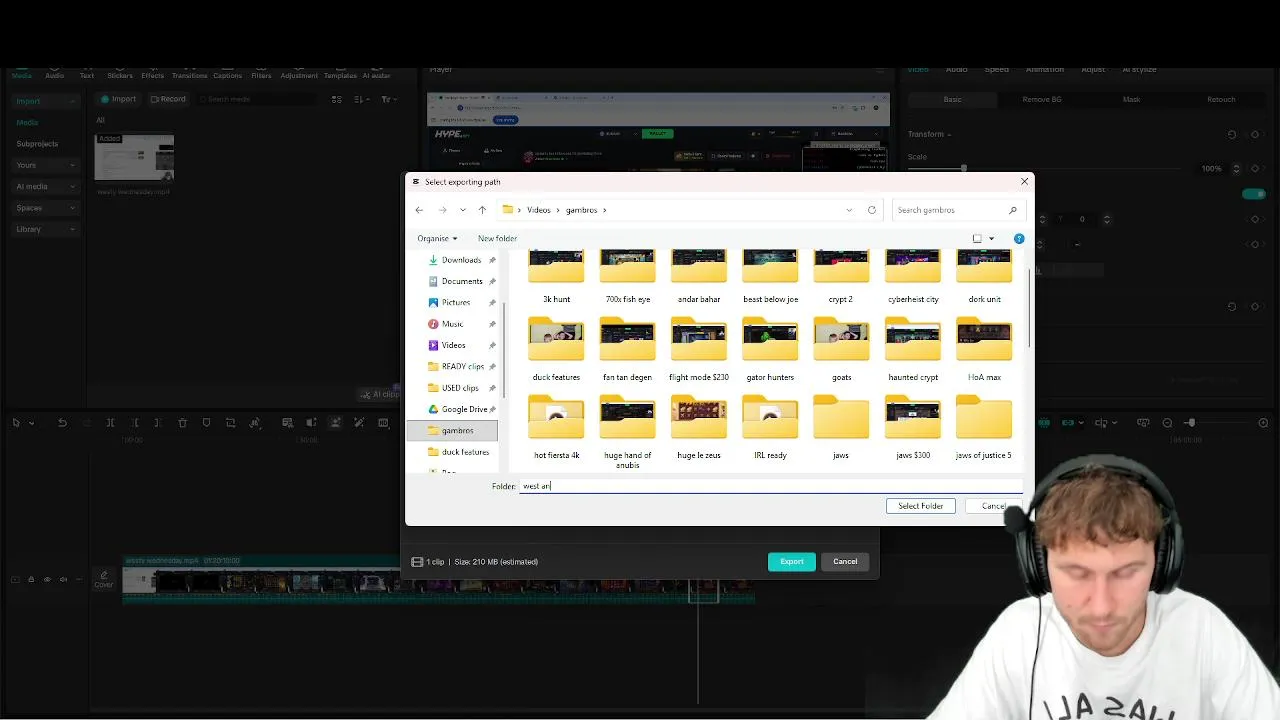Click the delete trash icon in timeline toolbar
This screenshot has height=720, width=1280.
coord(182,423)
